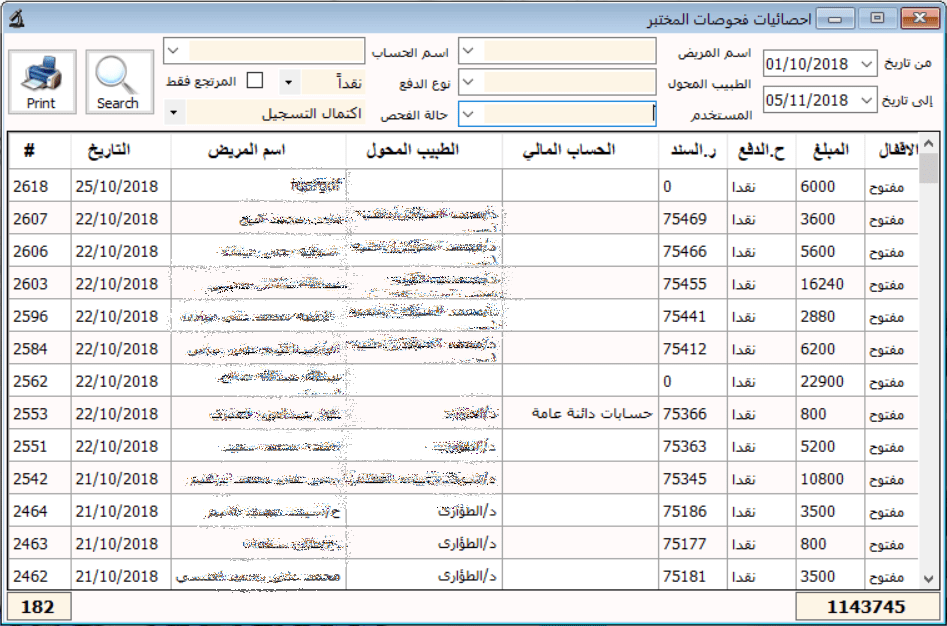Expand the نوع الدفع dropdown arrow

point(289,82)
